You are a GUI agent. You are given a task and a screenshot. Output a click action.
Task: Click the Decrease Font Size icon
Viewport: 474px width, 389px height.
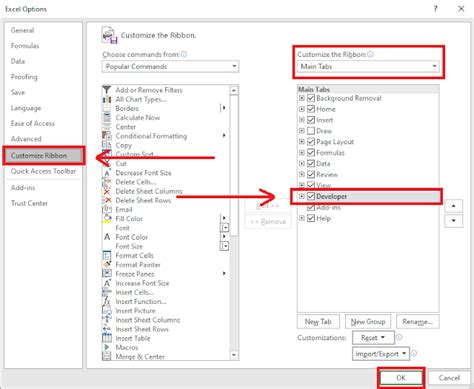tap(106, 173)
